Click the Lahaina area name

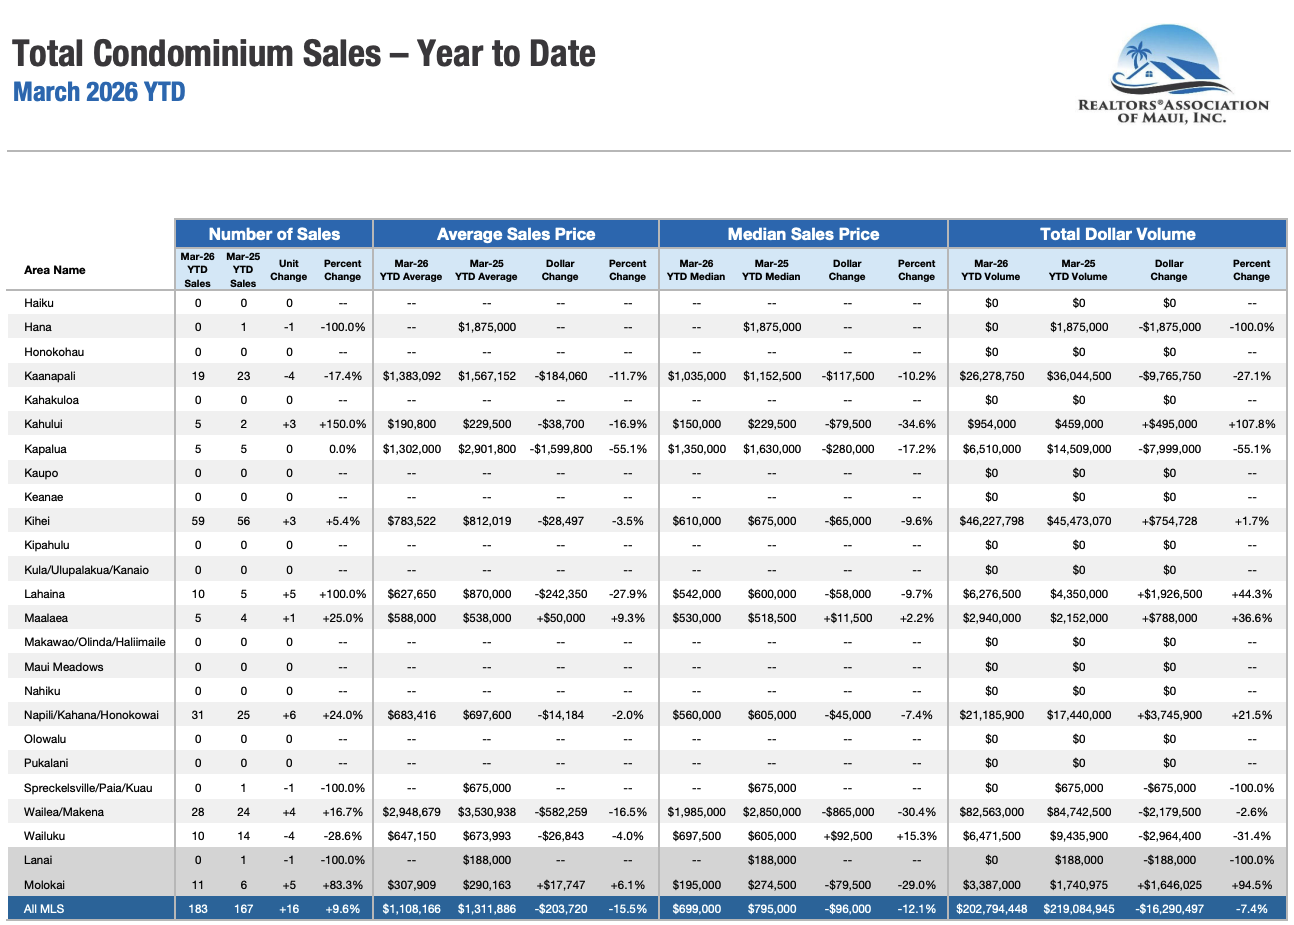pyautogui.click(x=44, y=594)
